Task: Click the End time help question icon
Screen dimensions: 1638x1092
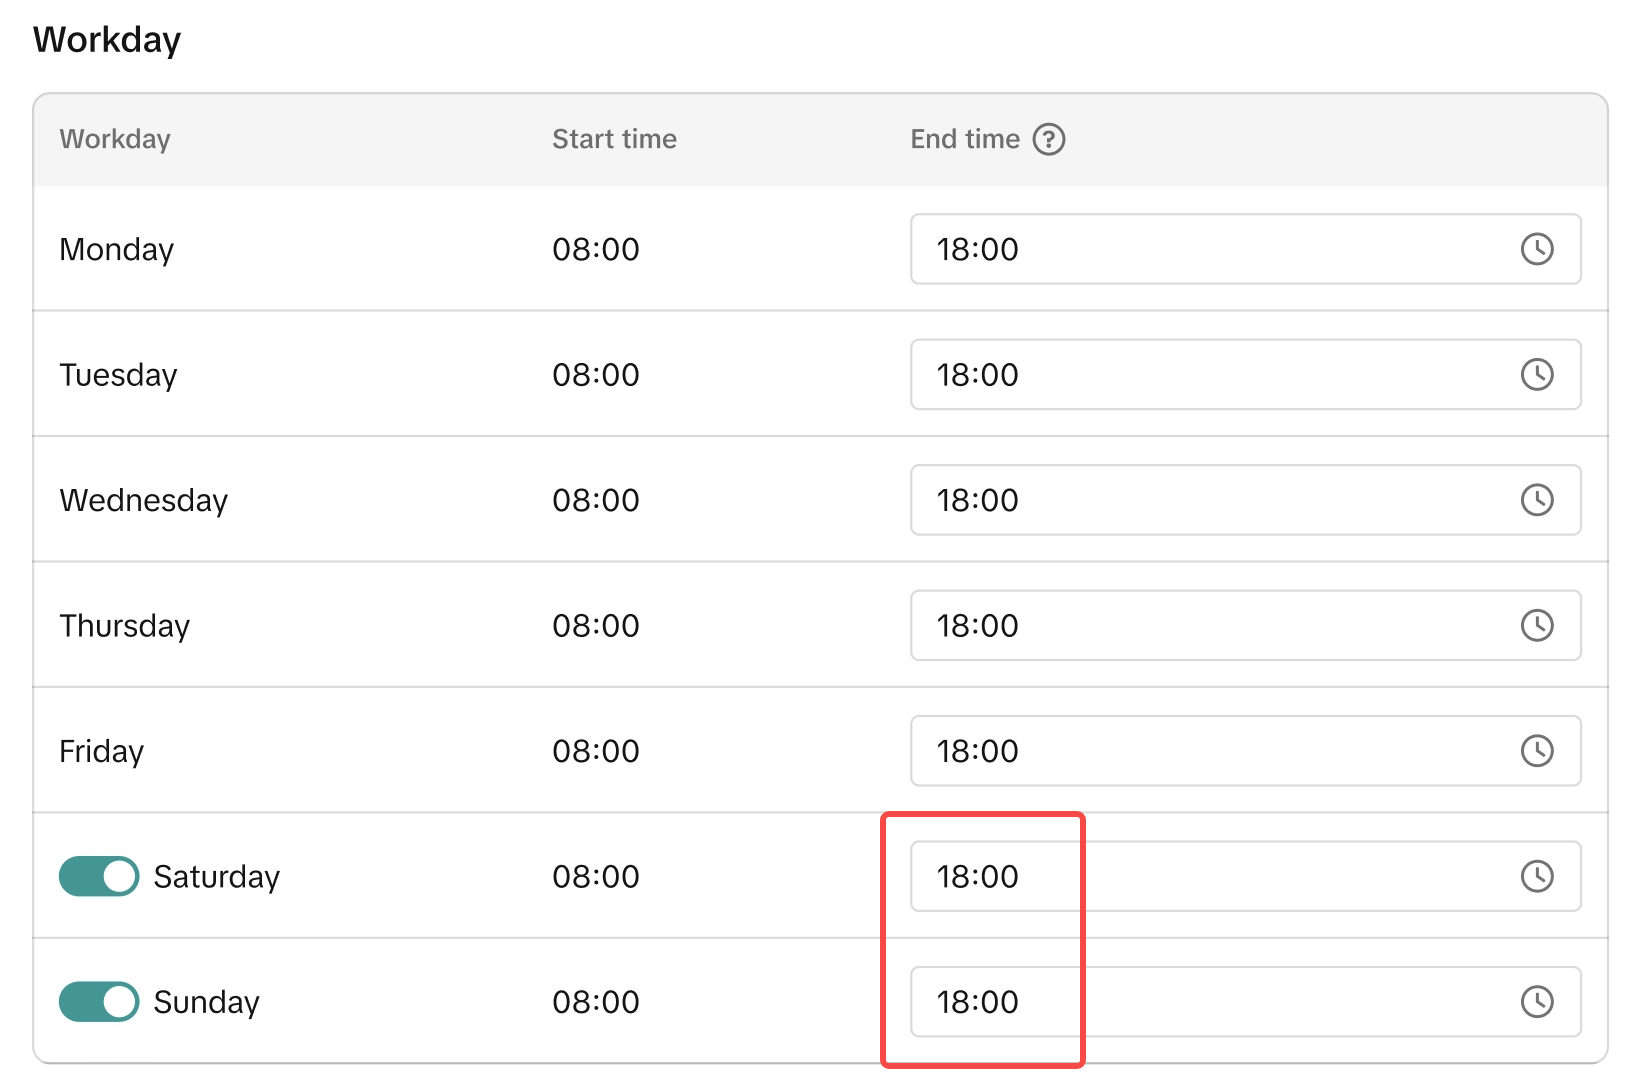Action: (1048, 139)
